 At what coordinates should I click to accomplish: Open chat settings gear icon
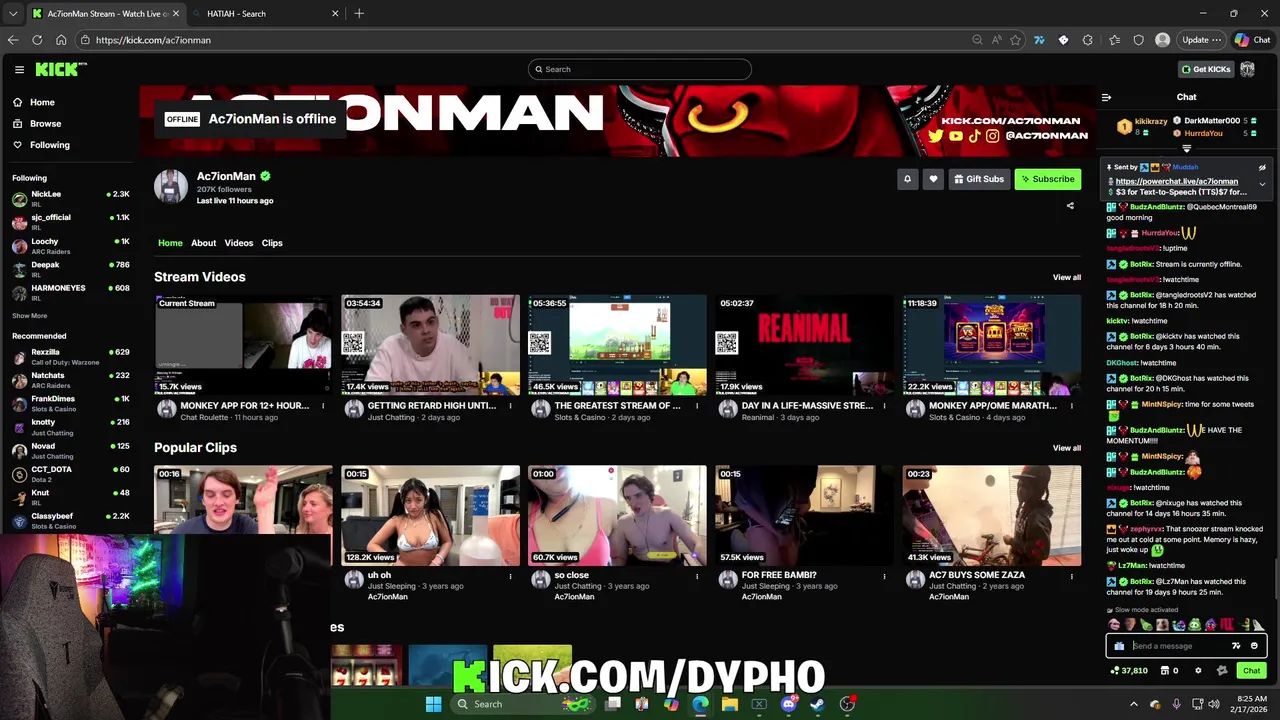(x=1198, y=671)
